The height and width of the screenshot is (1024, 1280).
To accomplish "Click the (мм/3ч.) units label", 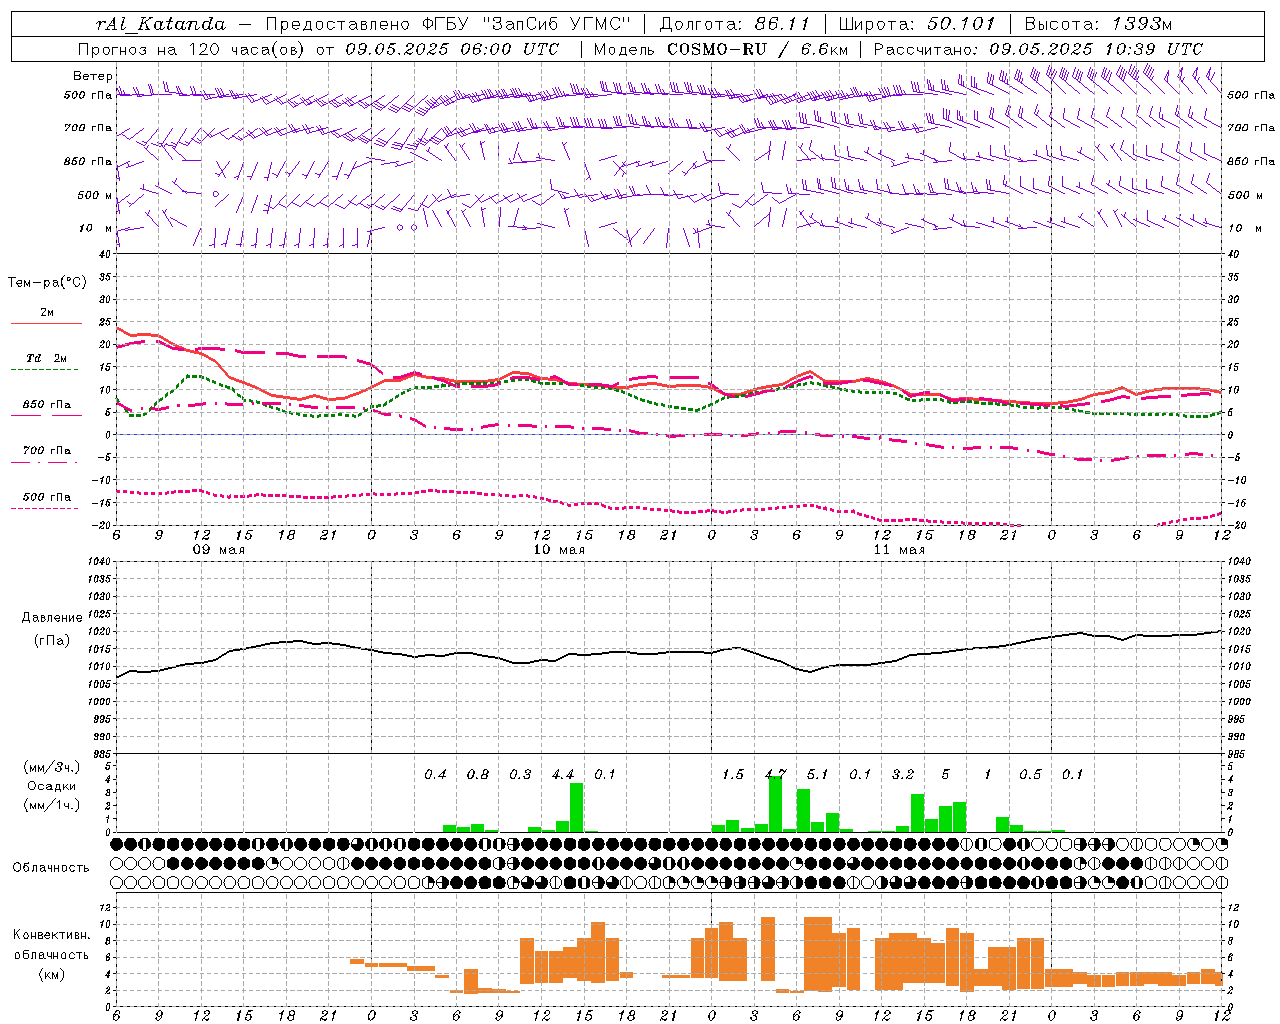I will (51, 767).
